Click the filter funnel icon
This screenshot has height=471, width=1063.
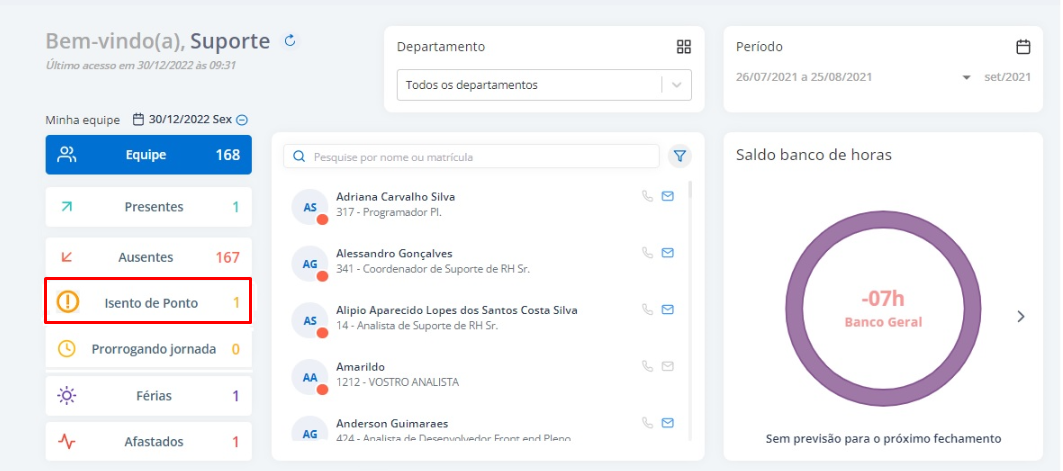(x=680, y=156)
